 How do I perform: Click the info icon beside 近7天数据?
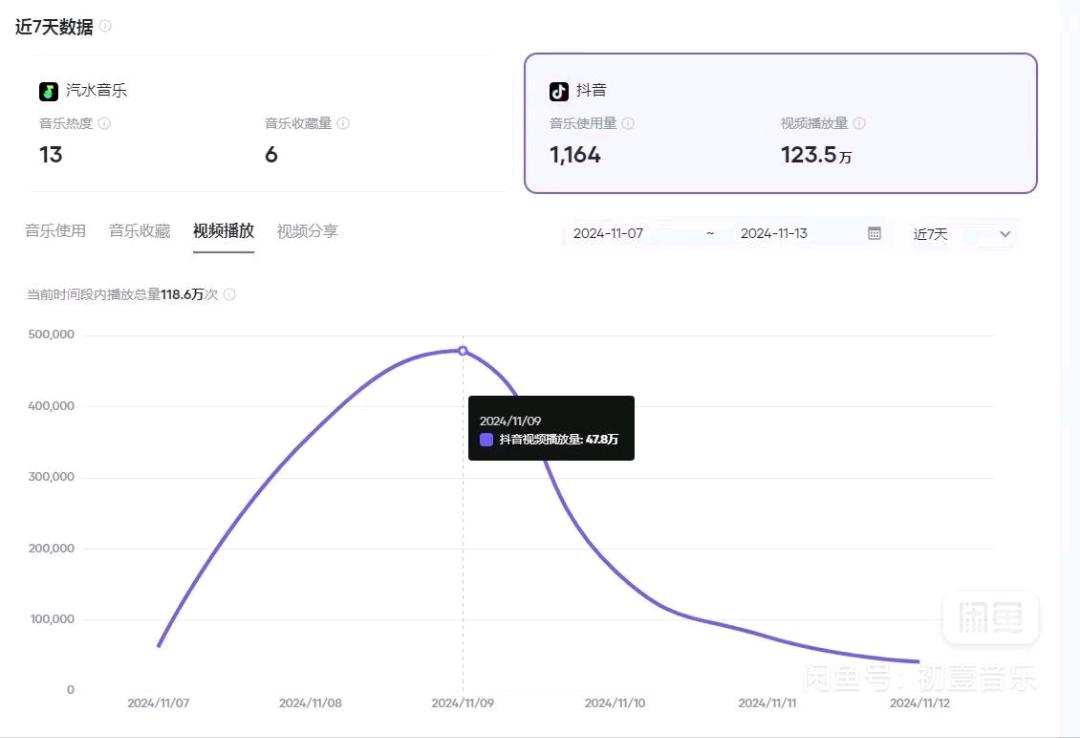pos(105,26)
